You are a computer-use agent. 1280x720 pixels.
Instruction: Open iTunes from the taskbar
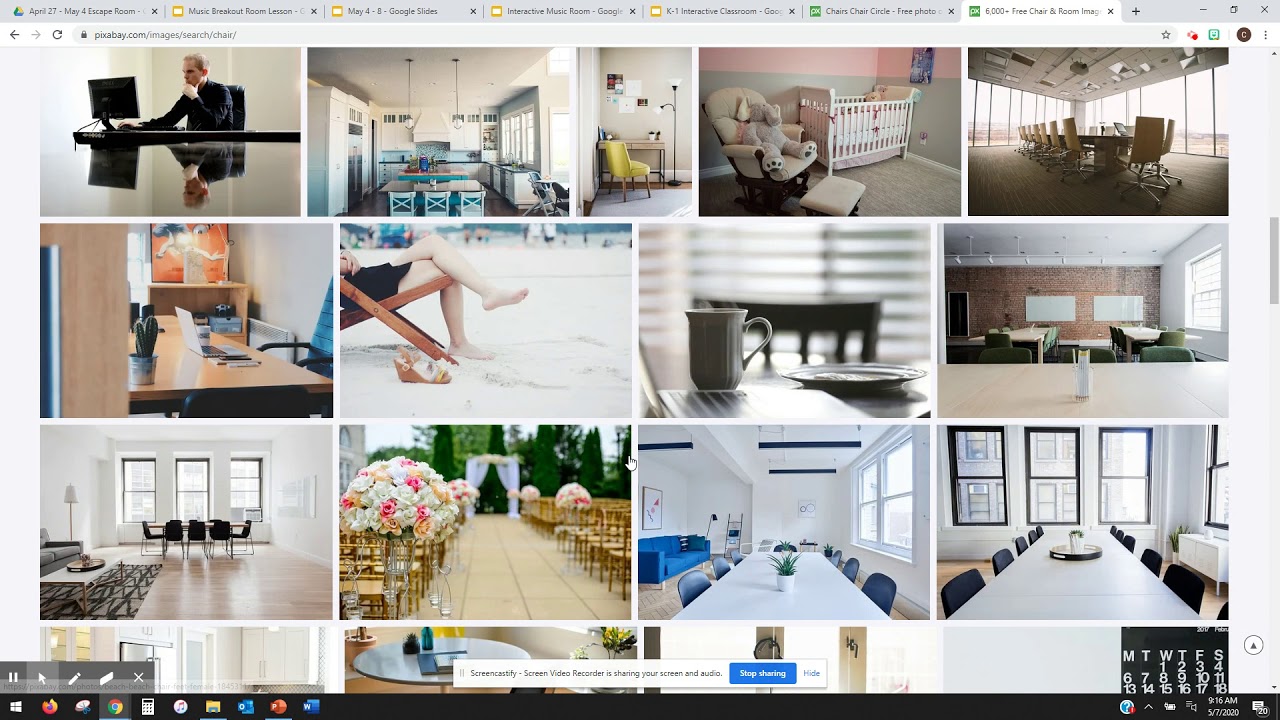pos(180,707)
